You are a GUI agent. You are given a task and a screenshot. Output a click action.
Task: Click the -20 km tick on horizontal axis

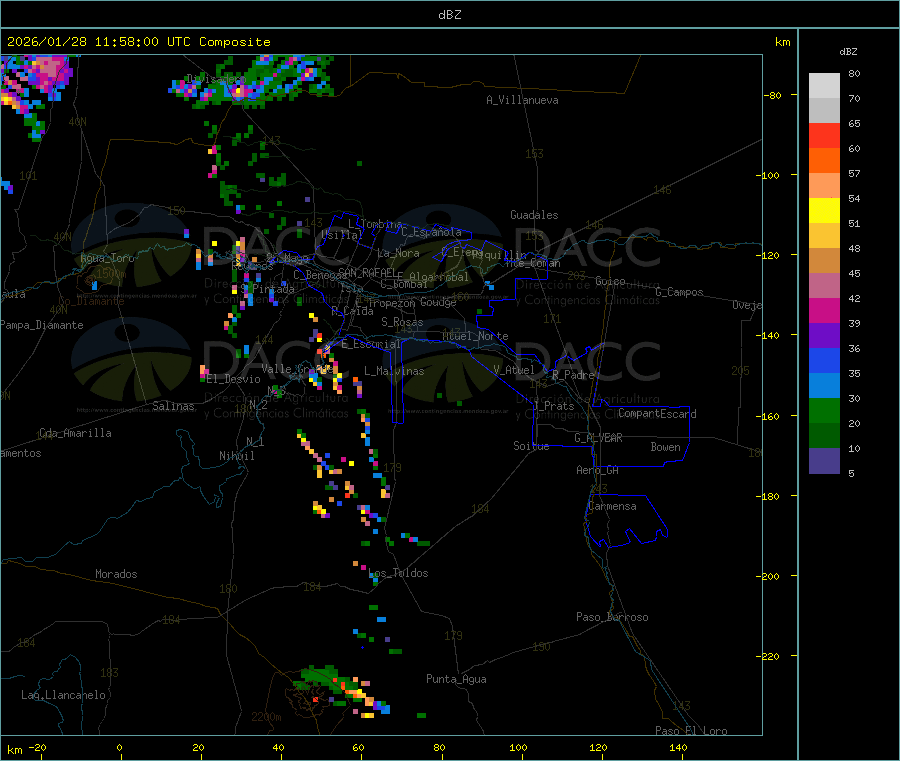pos(37,747)
